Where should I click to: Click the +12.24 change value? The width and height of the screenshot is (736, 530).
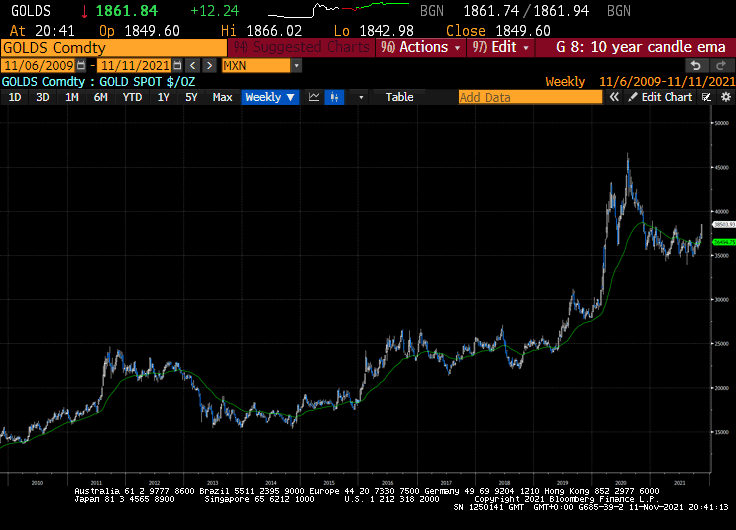(x=215, y=11)
